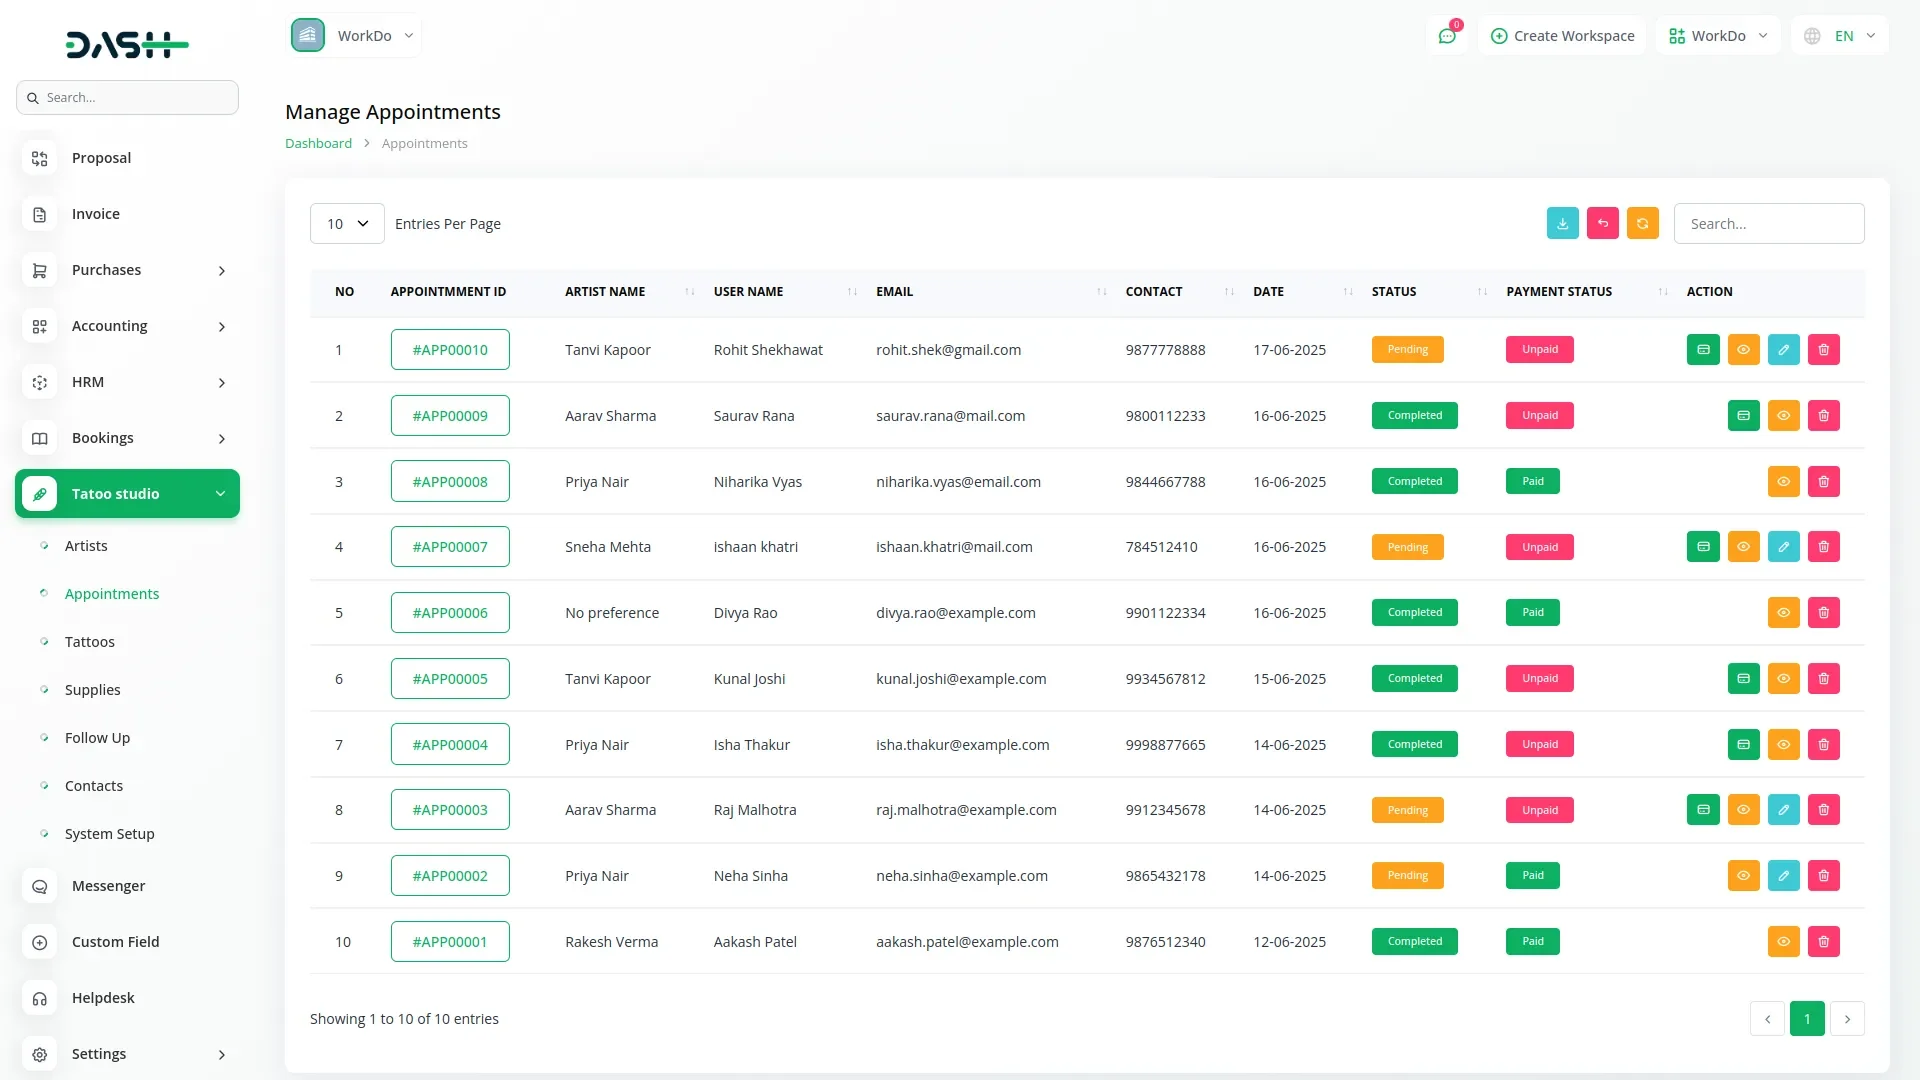
Task: Open the entries per page dropdown
Action: click(x=347, y=224)
